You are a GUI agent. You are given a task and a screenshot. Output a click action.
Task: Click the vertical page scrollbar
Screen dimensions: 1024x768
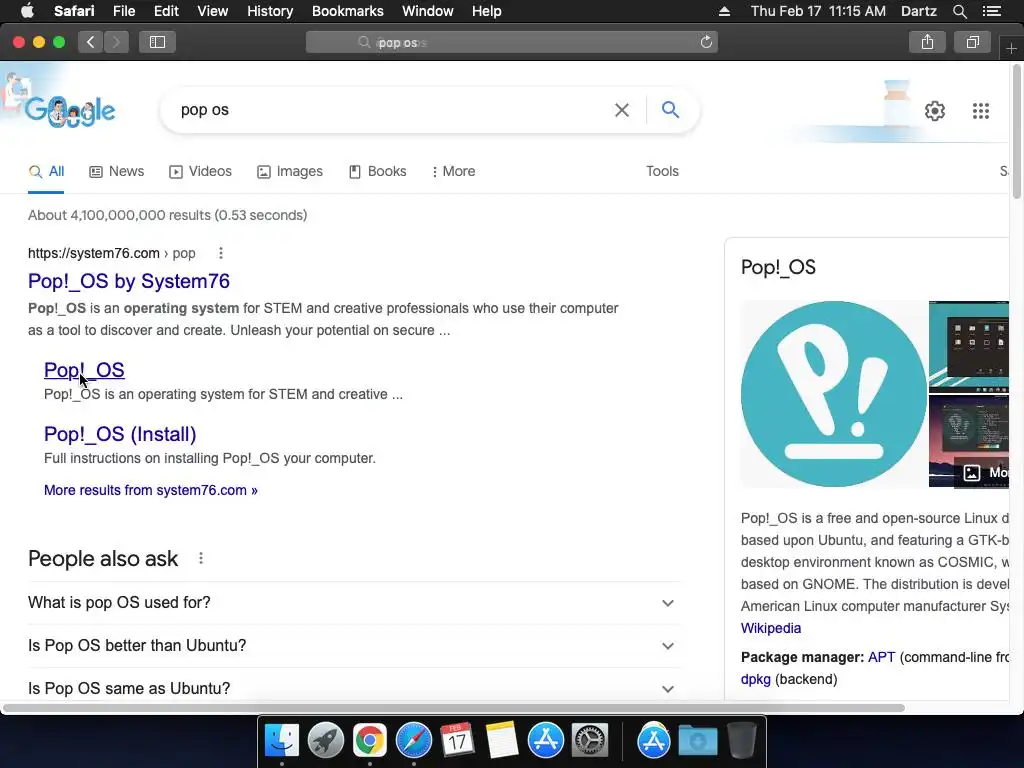coord(1016,131)
